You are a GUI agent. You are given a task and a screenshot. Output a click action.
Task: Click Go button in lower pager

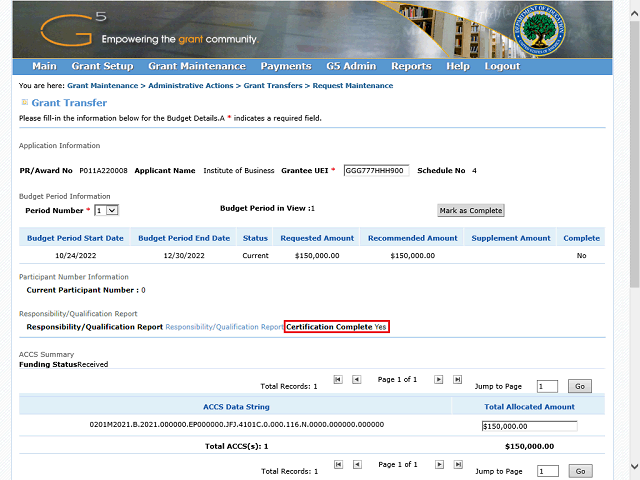pyautogui.click(x=580, y=471)
